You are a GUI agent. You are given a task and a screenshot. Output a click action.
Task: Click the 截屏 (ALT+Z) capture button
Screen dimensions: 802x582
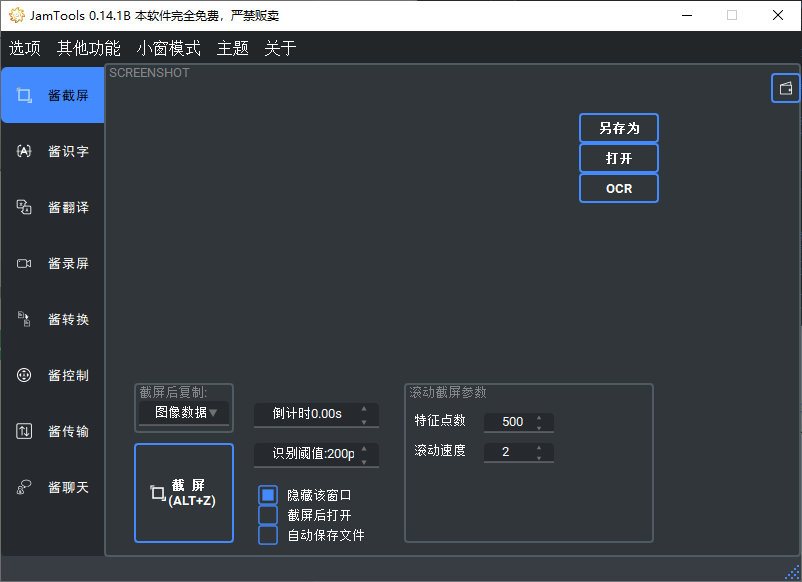click(184, 493)
